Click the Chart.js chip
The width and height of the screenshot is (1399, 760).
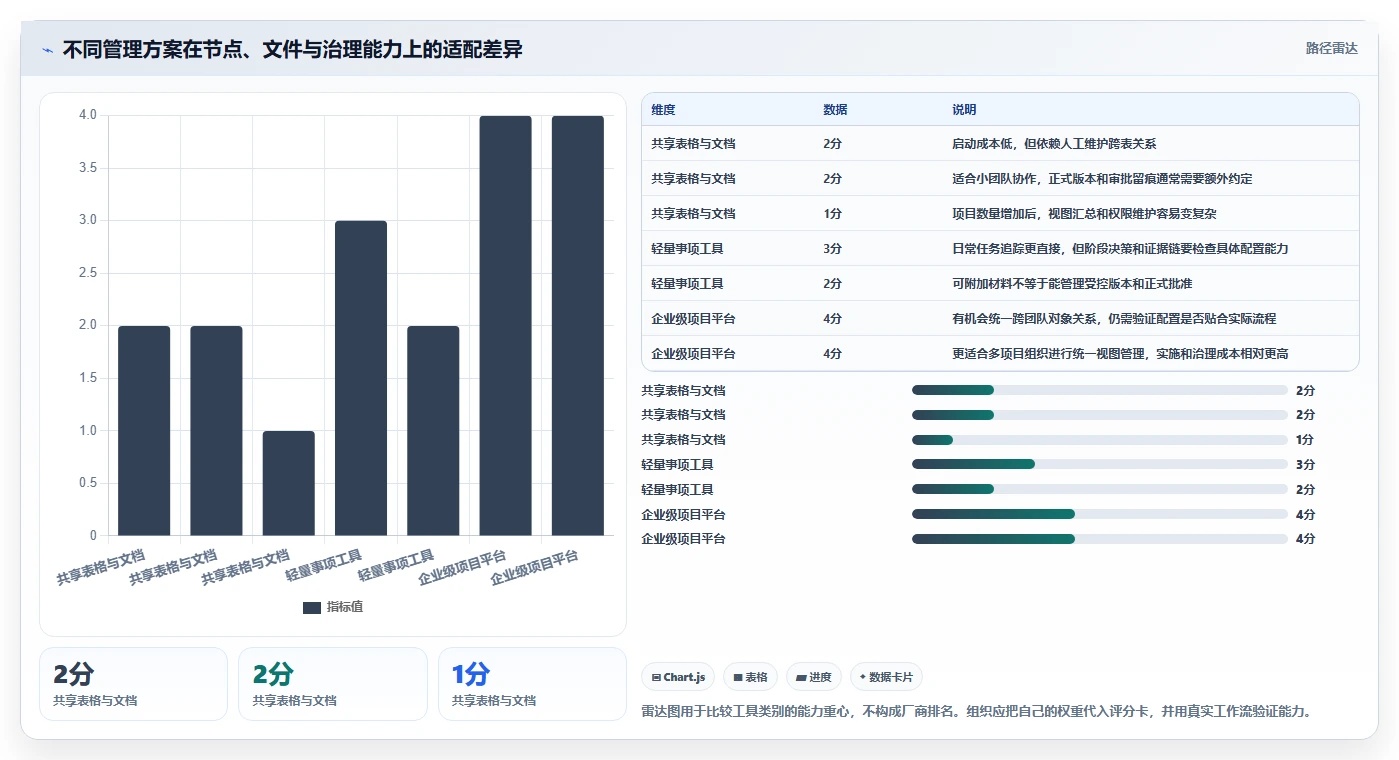(x=678, y=677)
